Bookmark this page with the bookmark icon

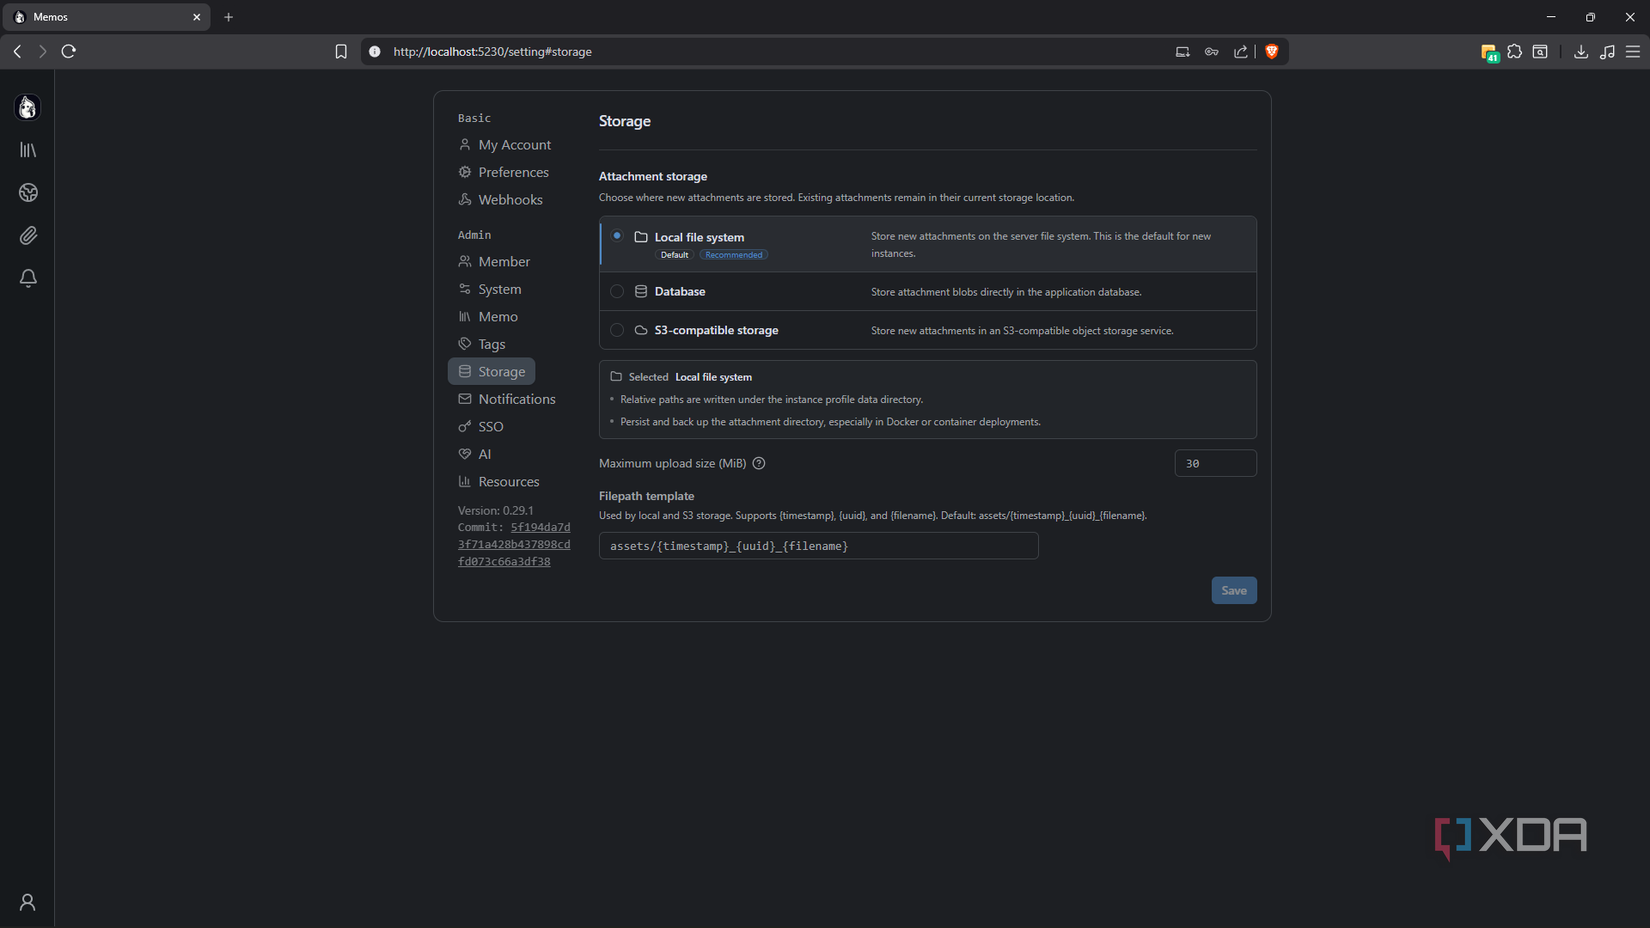pos(341,51)
